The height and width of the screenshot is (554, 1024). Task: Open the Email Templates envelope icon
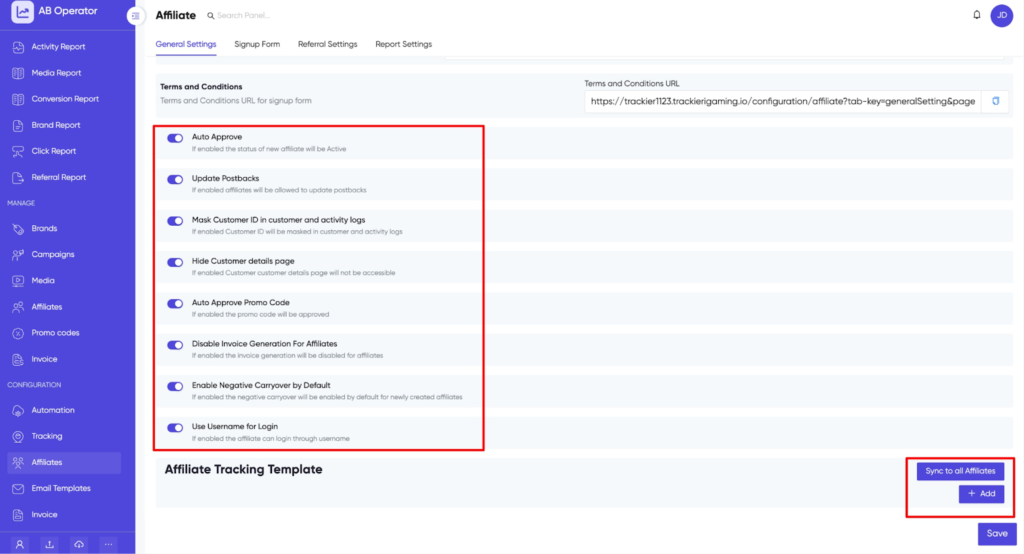tap(18, 489)
